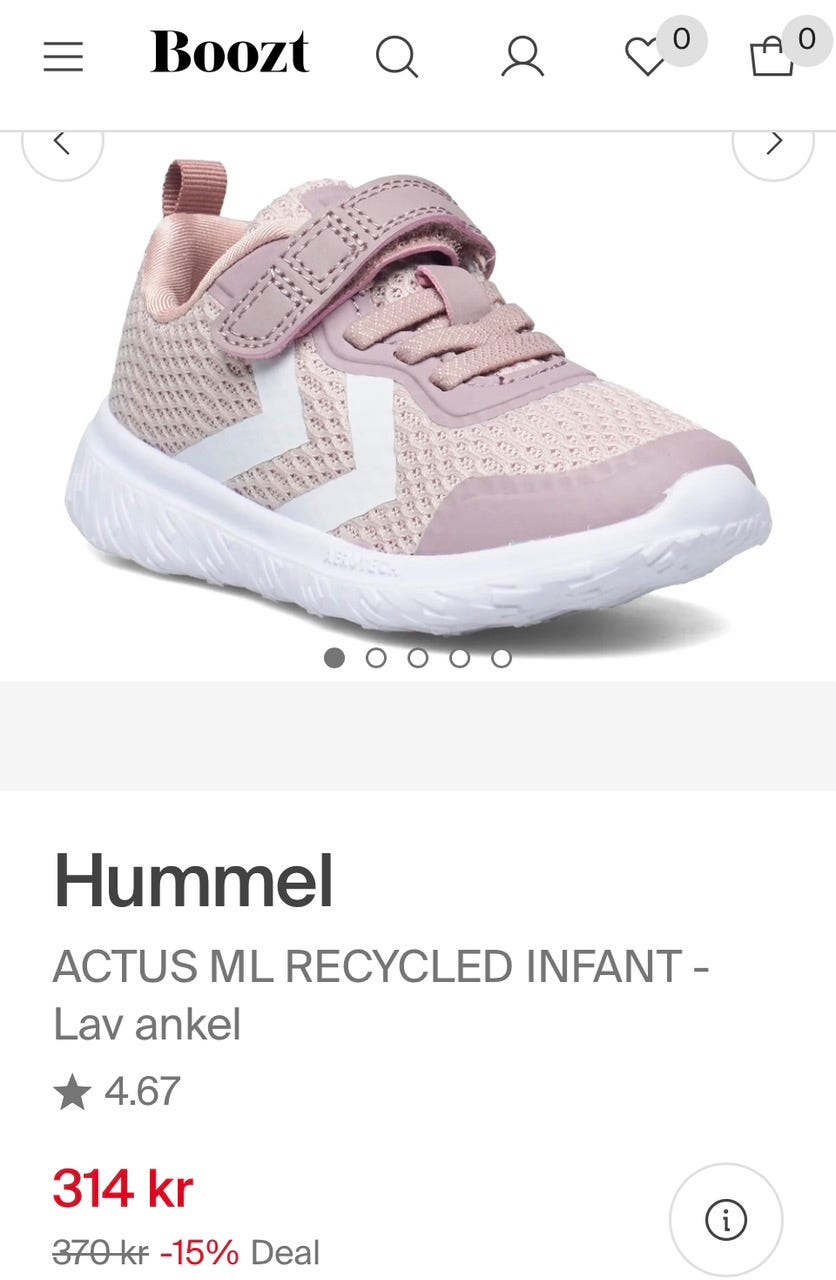The height and width of the screenshot is (1280, 836).
Task: Open the wishlist heart icon
Action: pyautogui.click(x=645, y=58)
